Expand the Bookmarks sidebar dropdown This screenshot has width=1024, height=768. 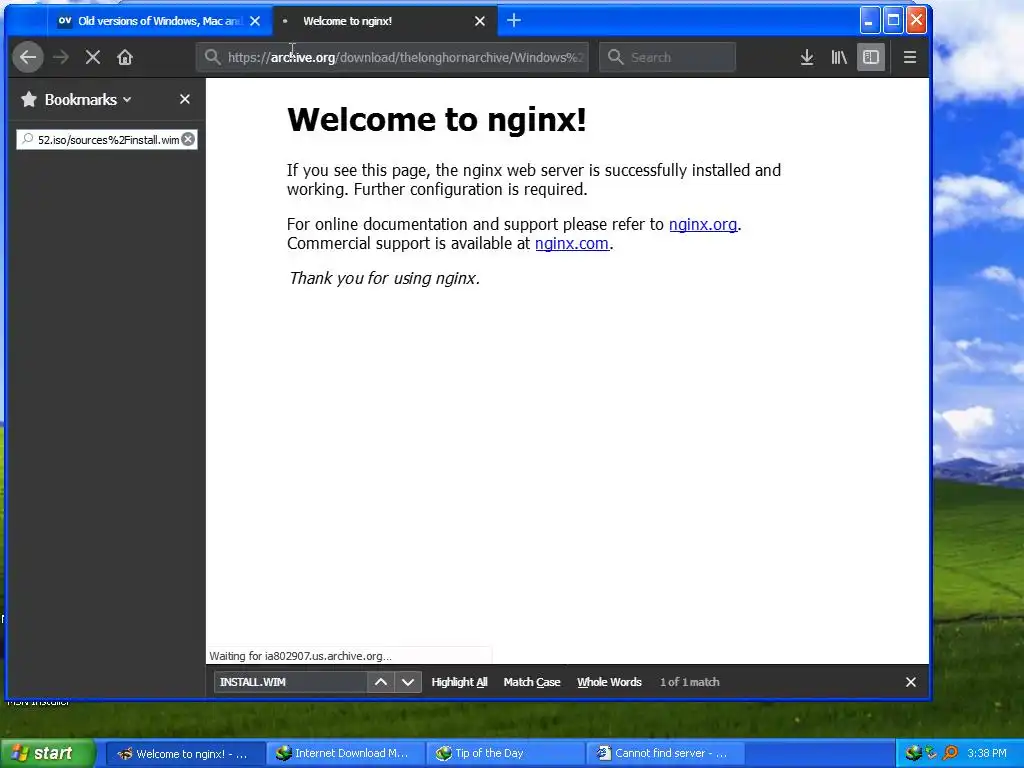pos(88,99)
